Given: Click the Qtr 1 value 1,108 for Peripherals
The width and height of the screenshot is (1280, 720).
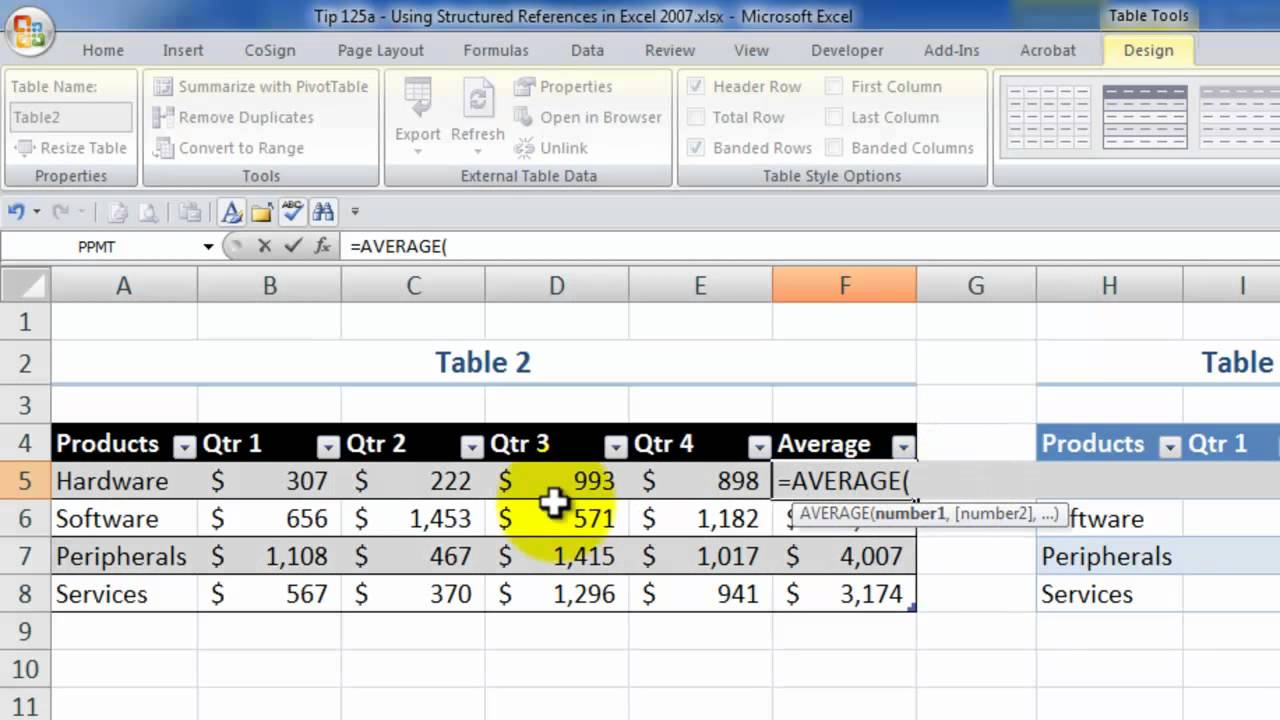Looking at the screenshot, I should 269,556.
